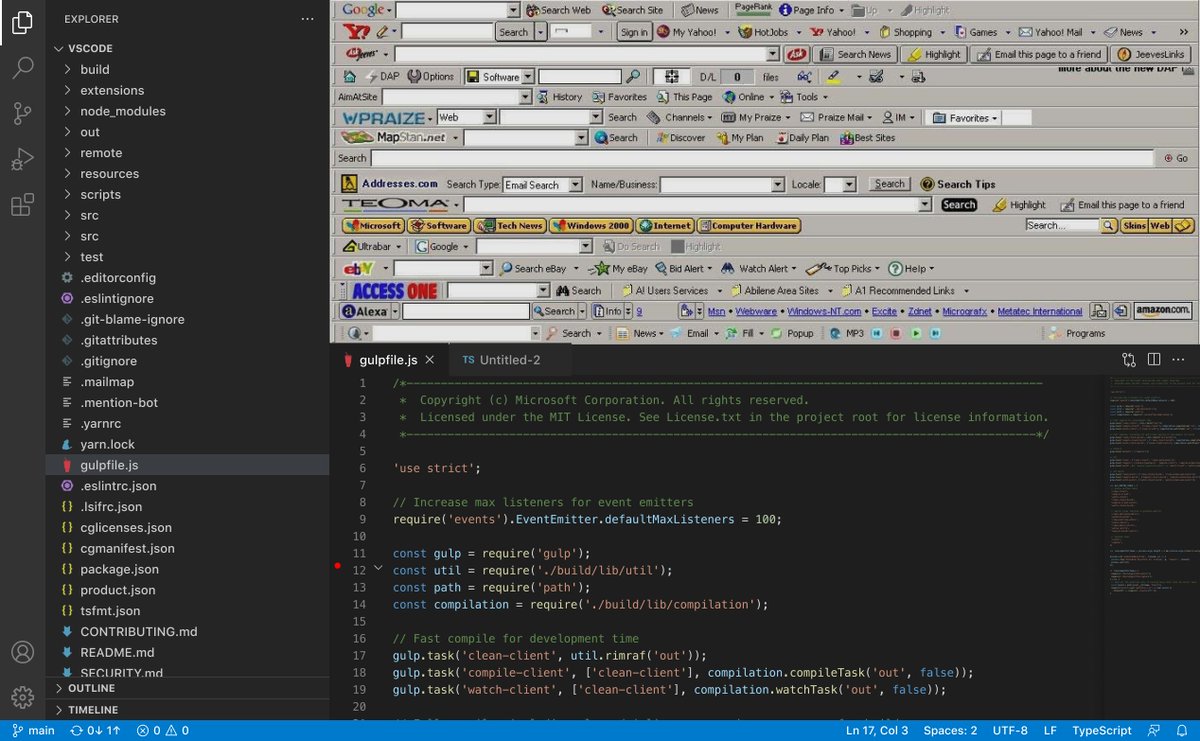
Task: Click the sync changes indicator in the status bar
Action: click(x=96, y=731)
